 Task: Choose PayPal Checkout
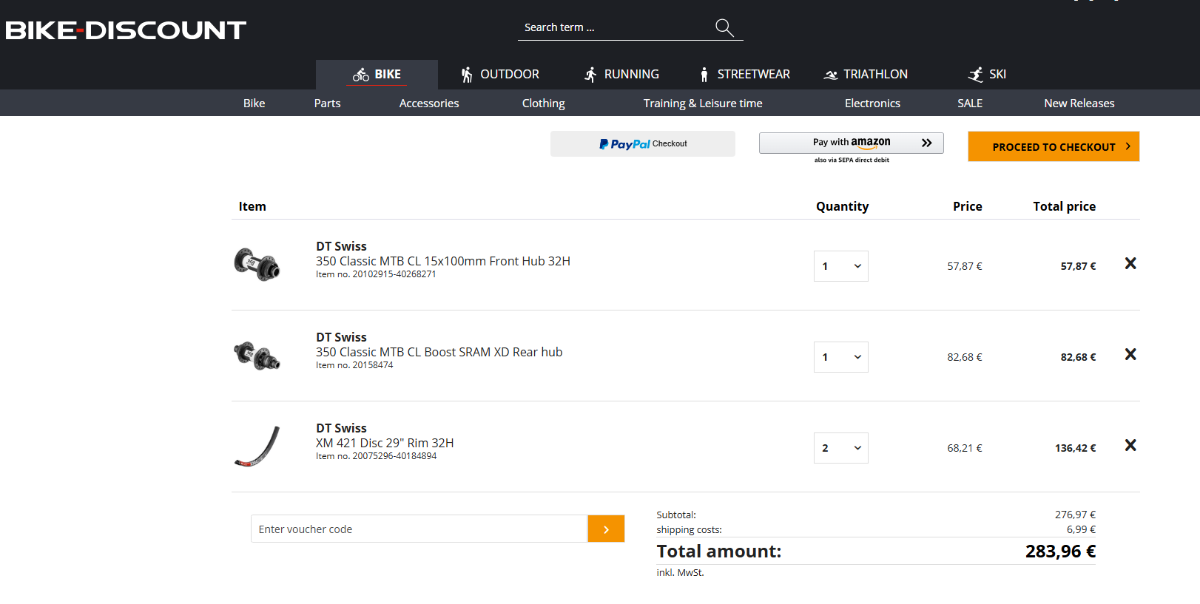pyautogui.click(x=642, y=144)
